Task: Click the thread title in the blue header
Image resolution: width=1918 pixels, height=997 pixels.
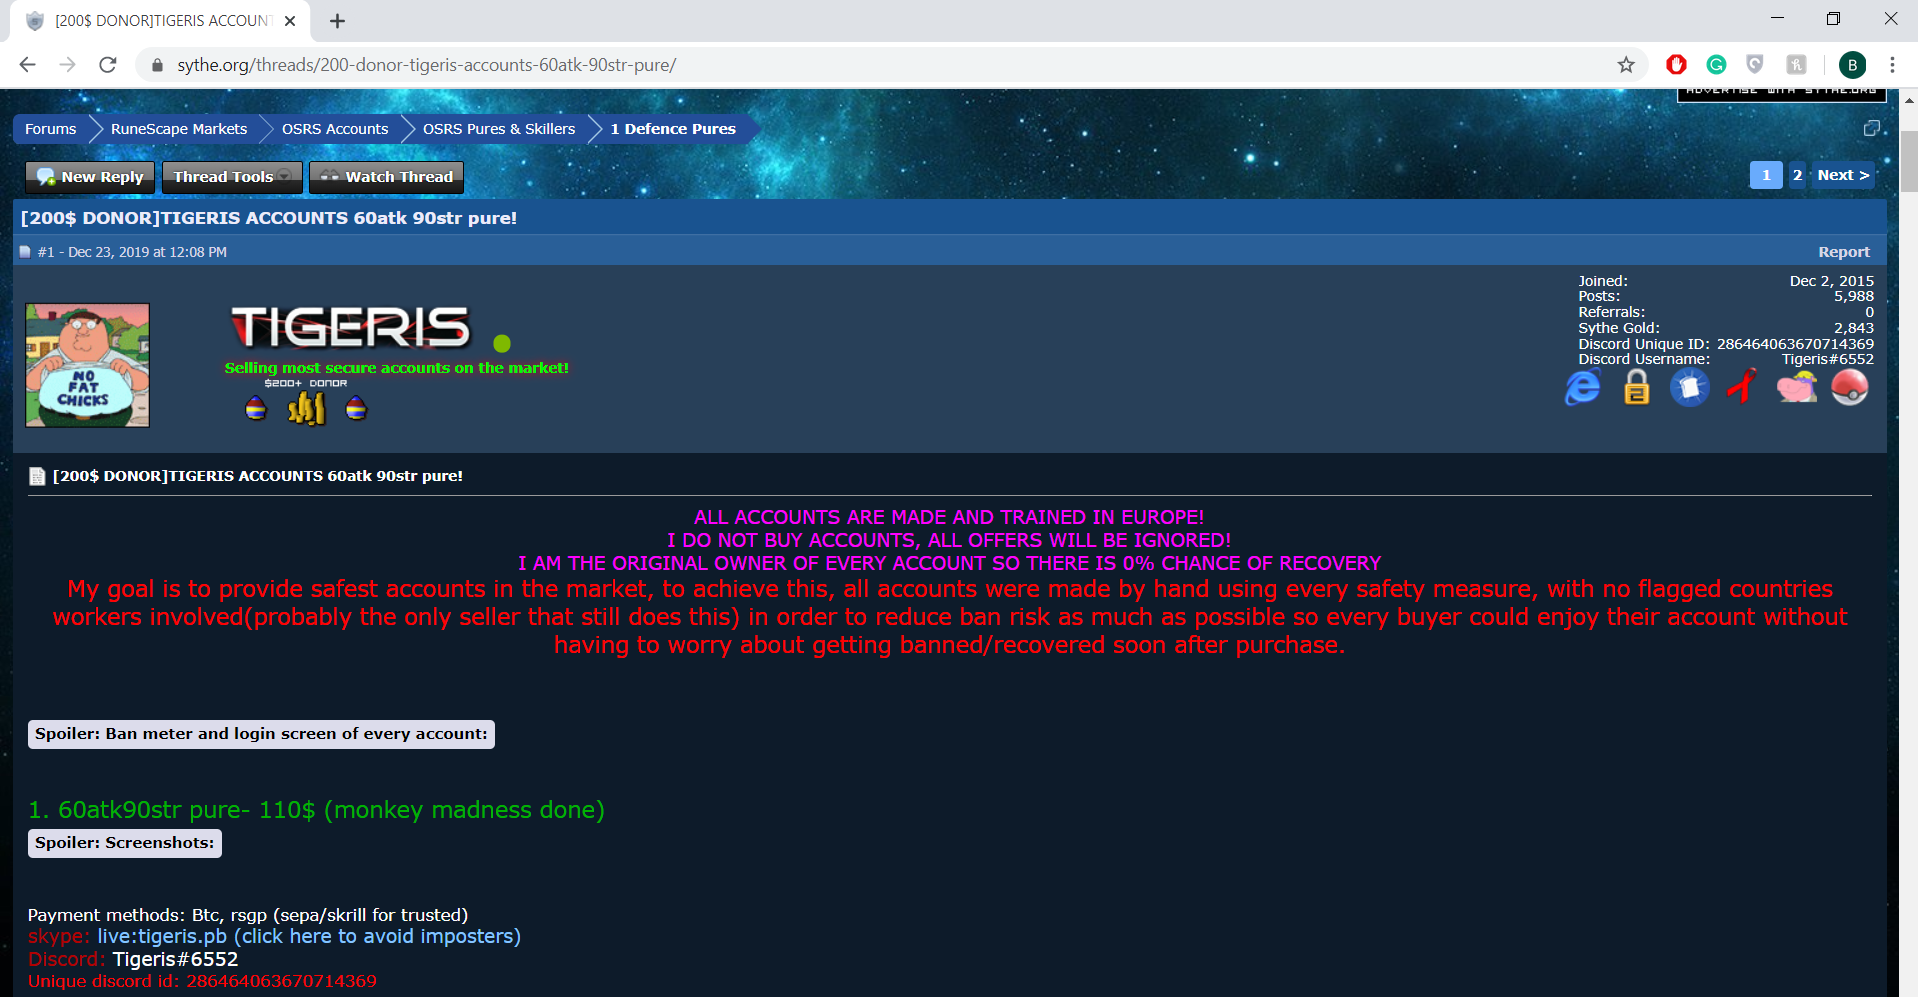Action: [269, 218]
